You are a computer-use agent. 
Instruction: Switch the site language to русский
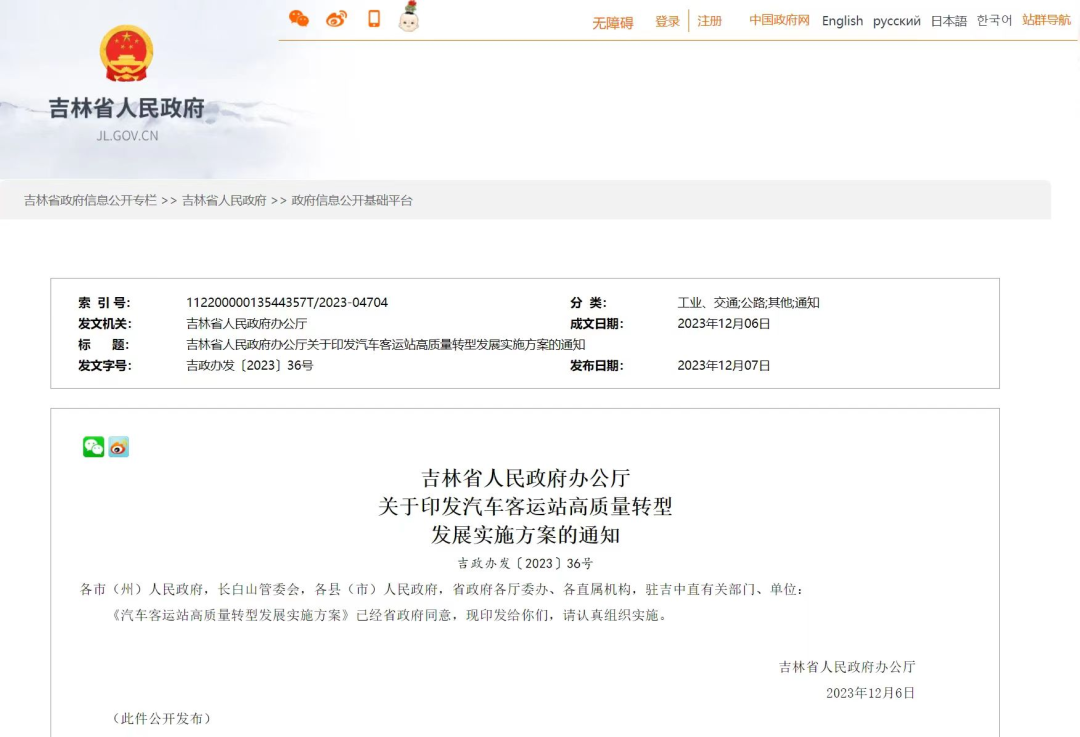click(896, 21)
